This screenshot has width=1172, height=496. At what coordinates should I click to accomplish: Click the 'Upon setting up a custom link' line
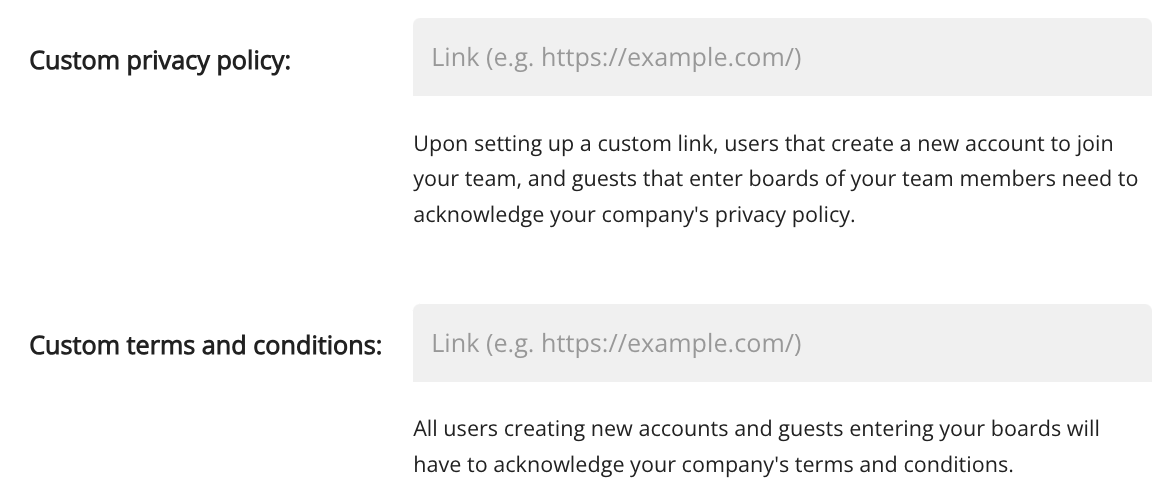point(763,143)
